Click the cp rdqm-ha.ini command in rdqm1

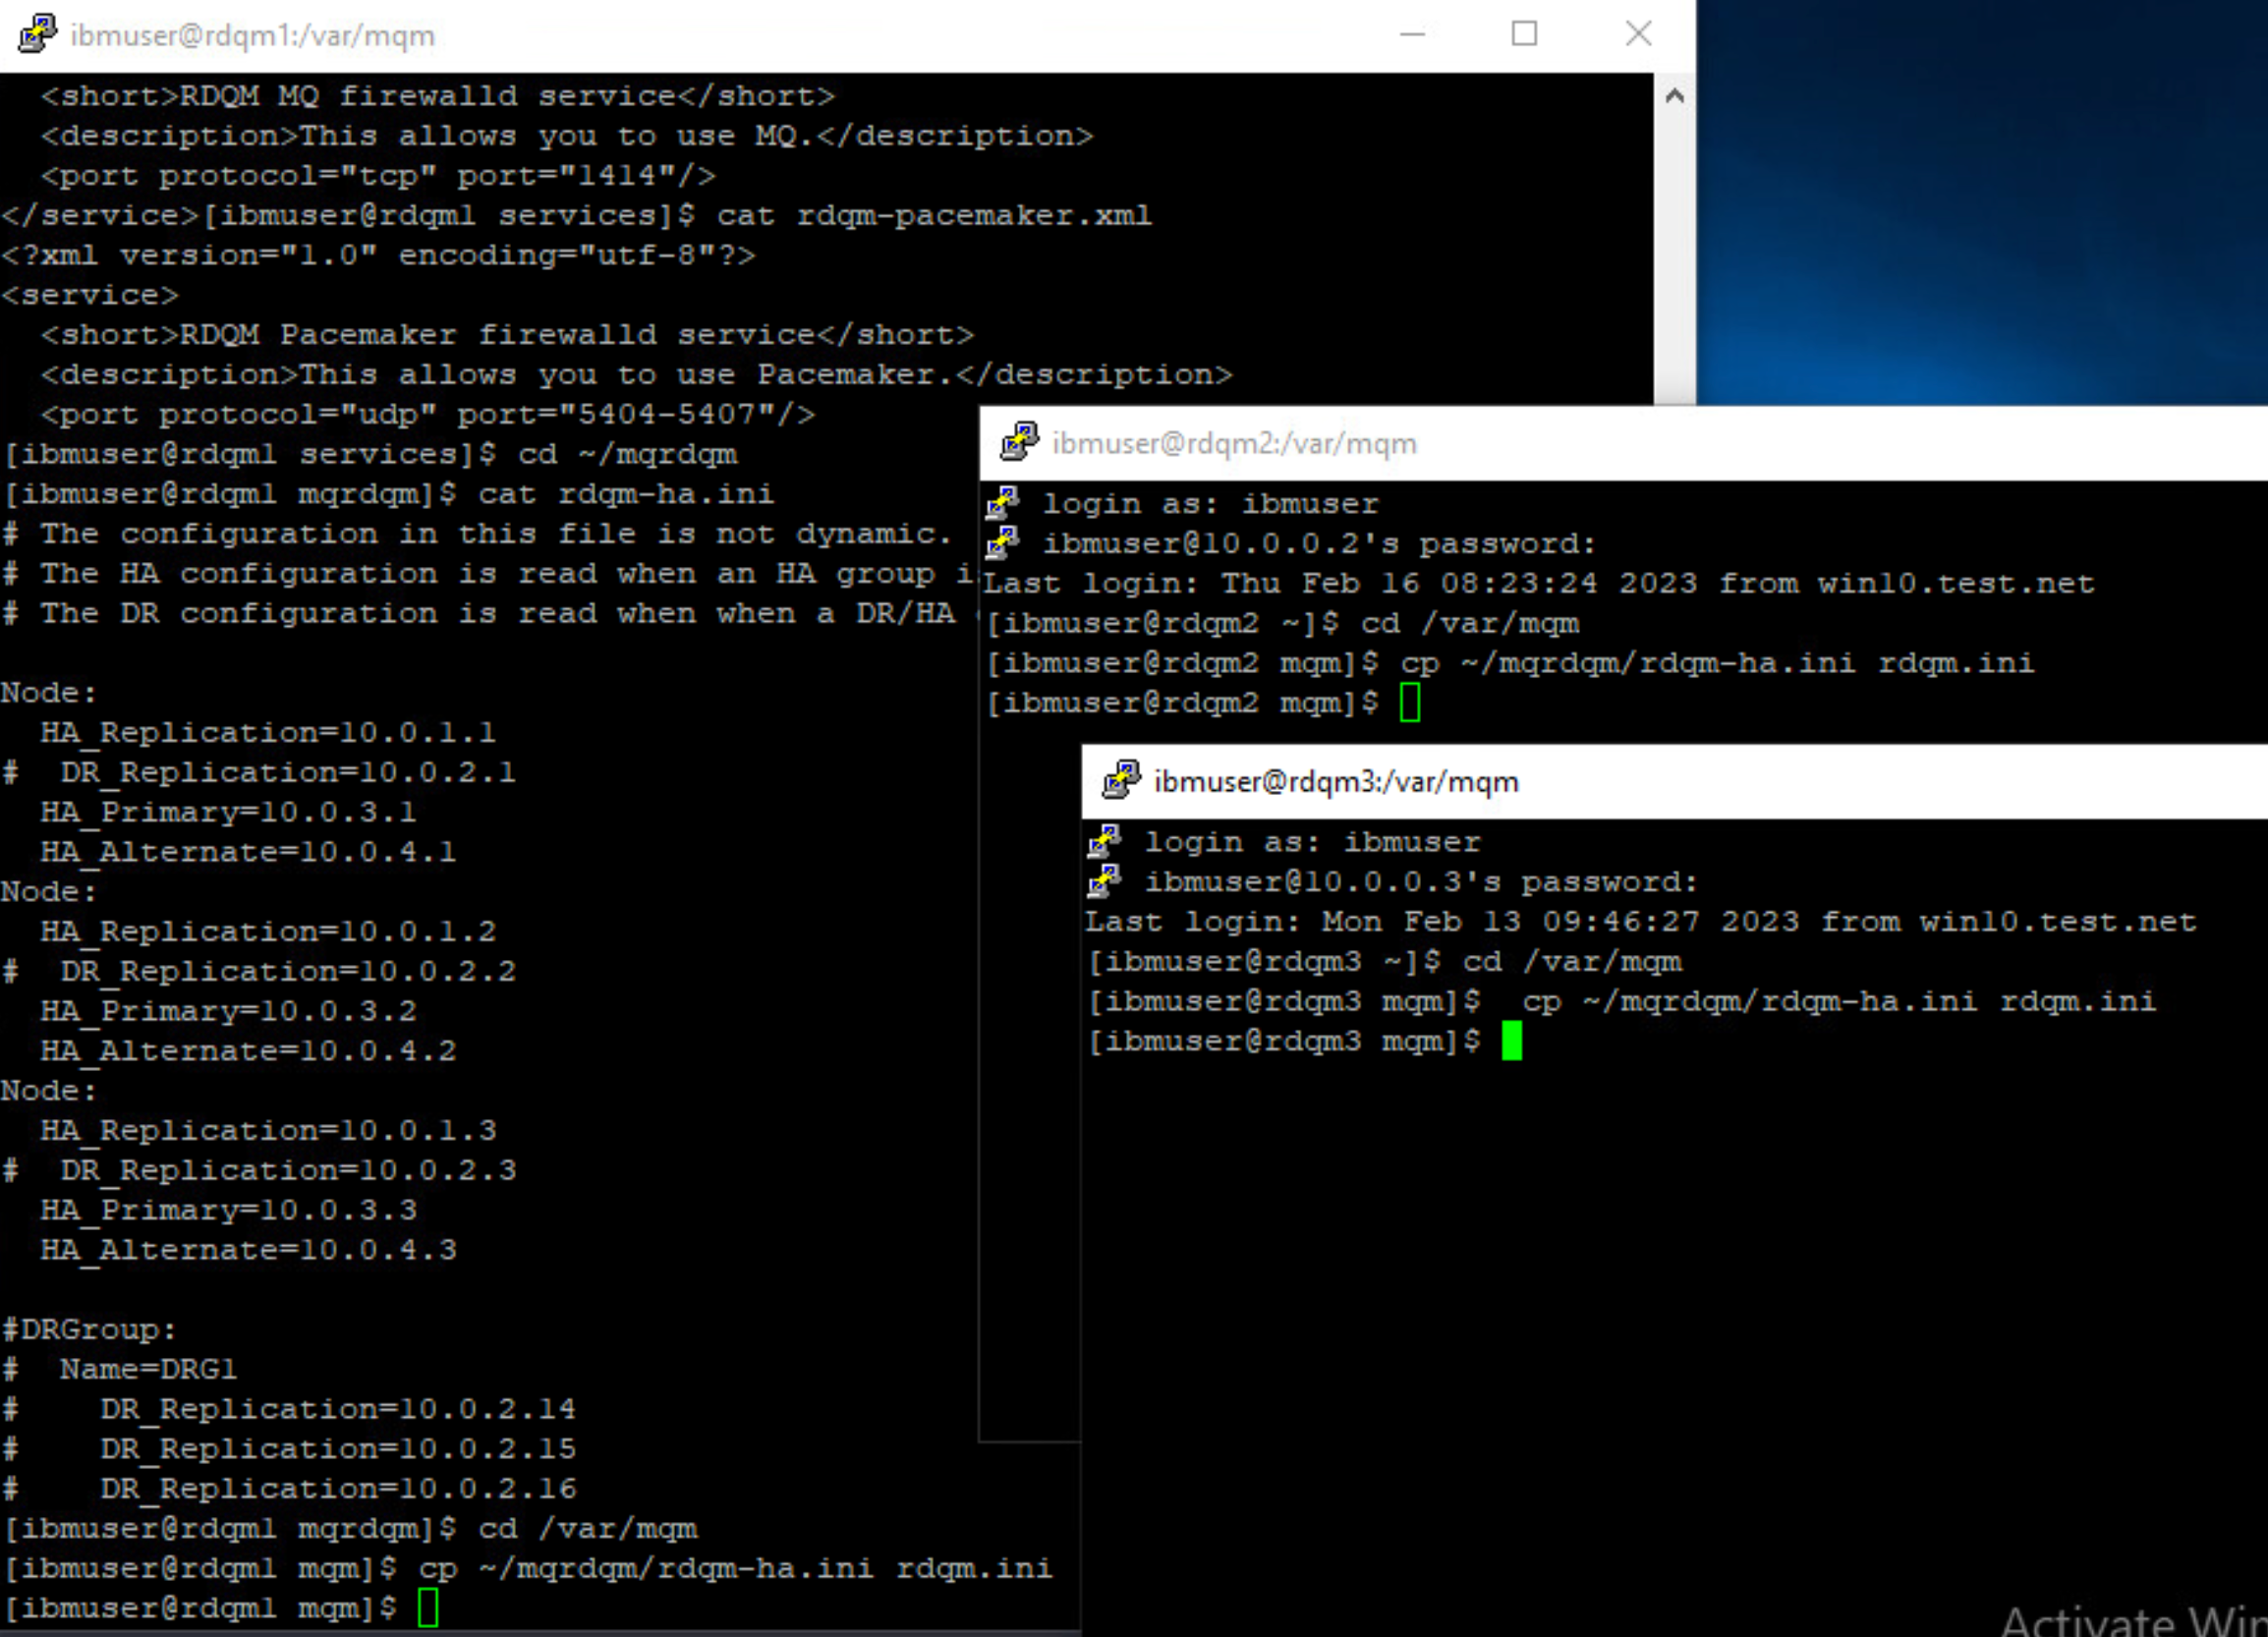tap(735, 1568)
